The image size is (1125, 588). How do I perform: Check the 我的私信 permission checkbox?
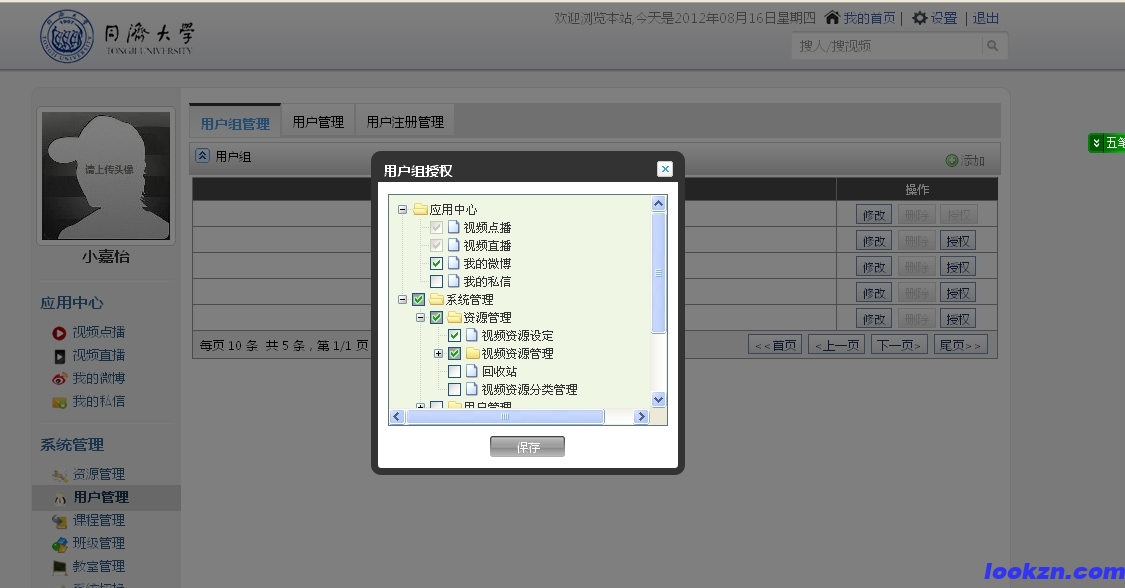437,282
